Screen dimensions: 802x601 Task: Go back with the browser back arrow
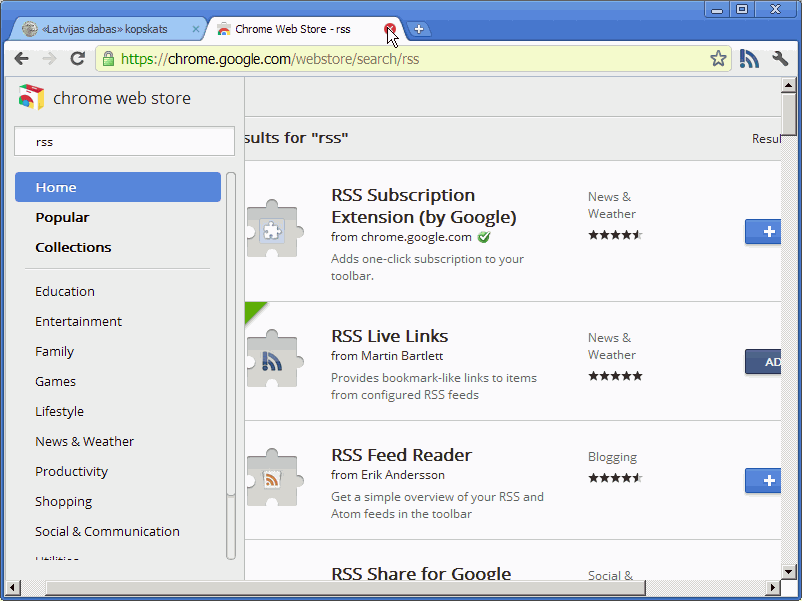tap(21, 59)
